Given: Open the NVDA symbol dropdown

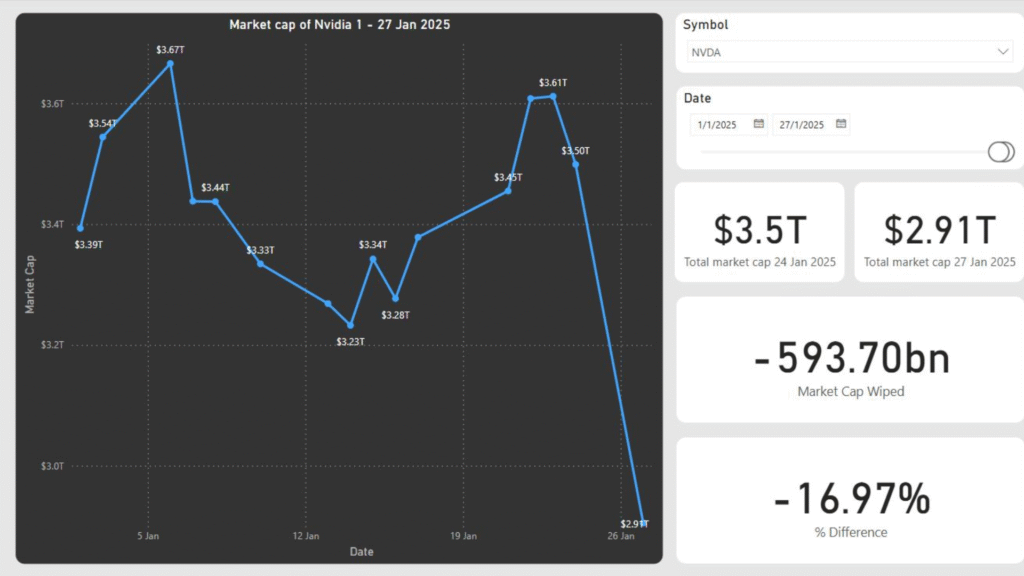Looking at the screenshot, I should (850, 52).
